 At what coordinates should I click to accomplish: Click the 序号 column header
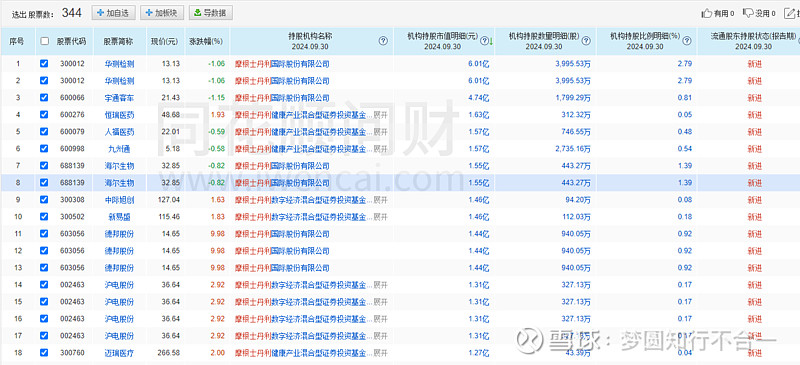tap(18, 41)
